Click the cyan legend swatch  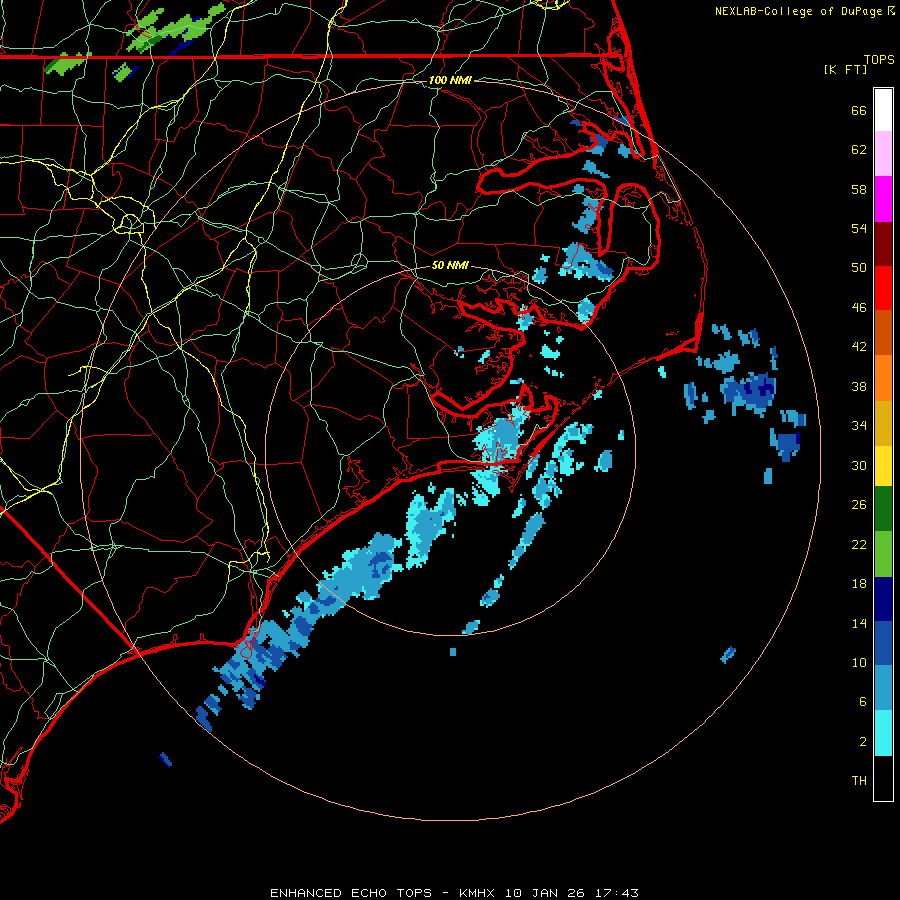[883, 733]
